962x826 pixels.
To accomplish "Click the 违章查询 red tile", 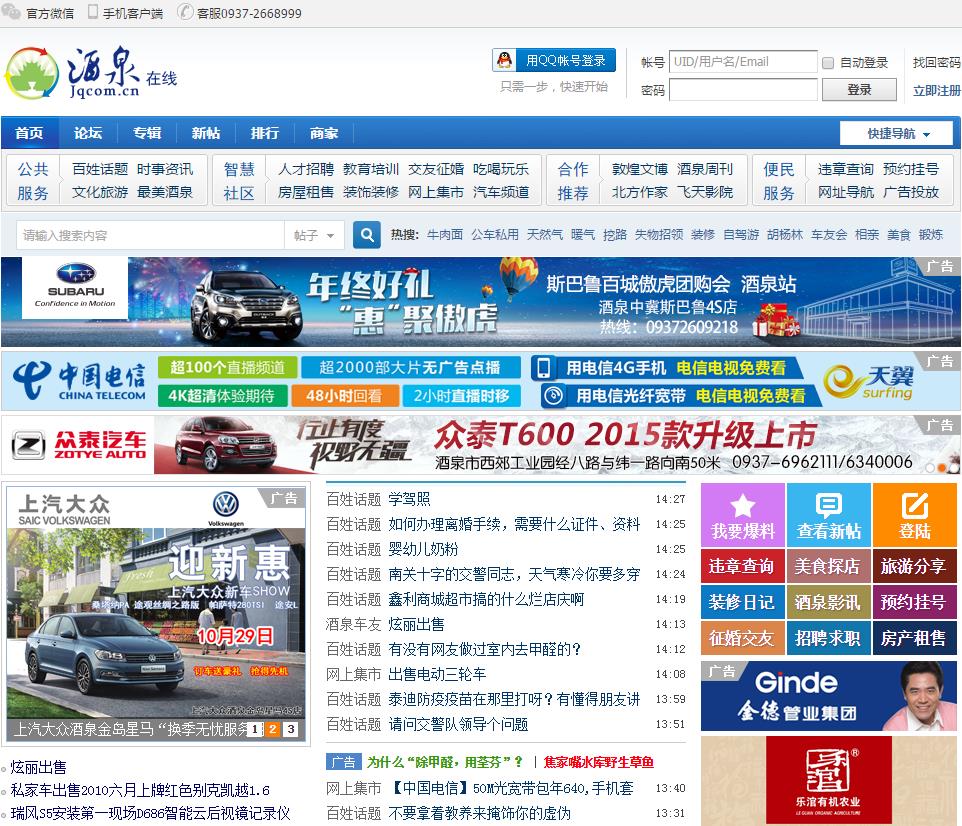I will [x=742, y=566].
